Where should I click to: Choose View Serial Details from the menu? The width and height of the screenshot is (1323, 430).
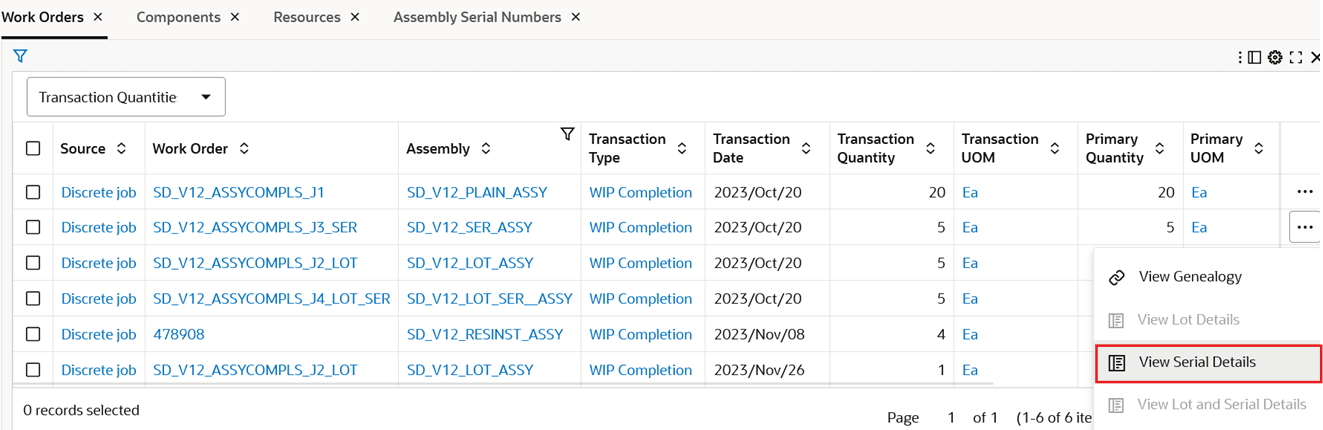coord(1208,362)
